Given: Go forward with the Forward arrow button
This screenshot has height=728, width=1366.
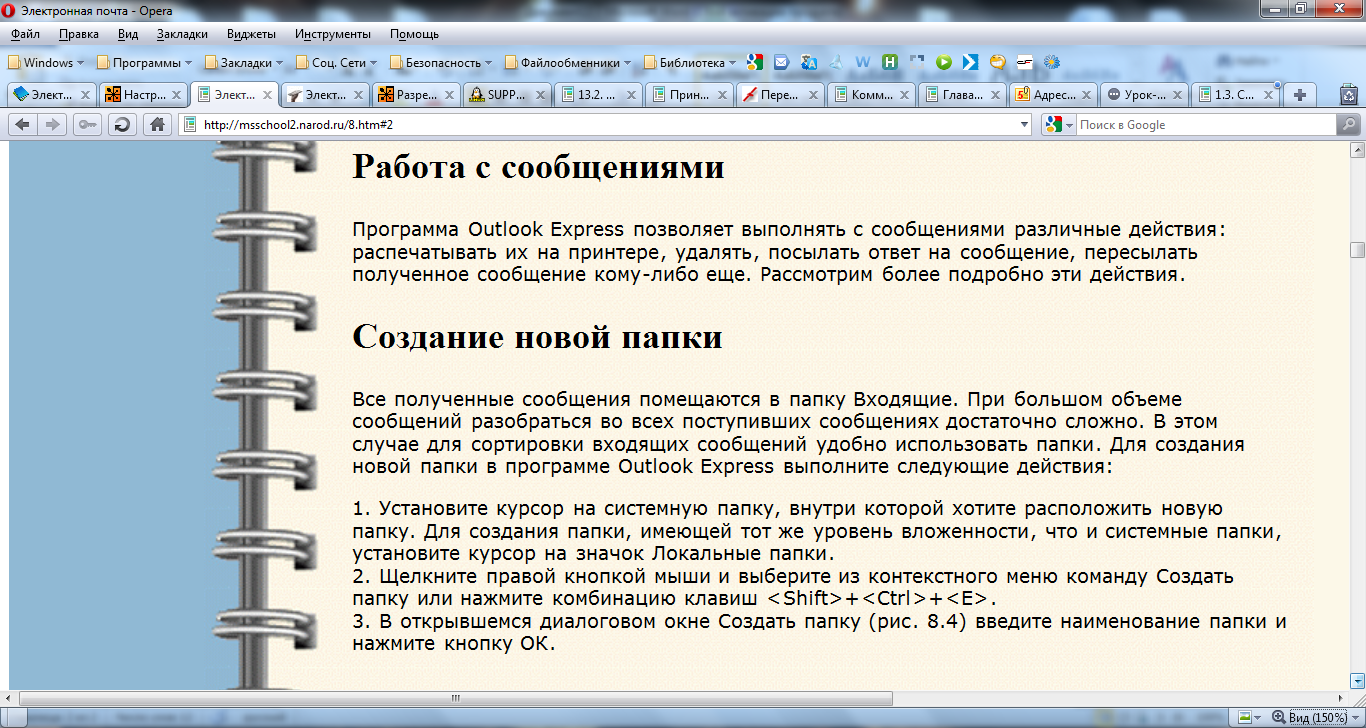Looking at the screenshot, I should (x=53, y=124).
